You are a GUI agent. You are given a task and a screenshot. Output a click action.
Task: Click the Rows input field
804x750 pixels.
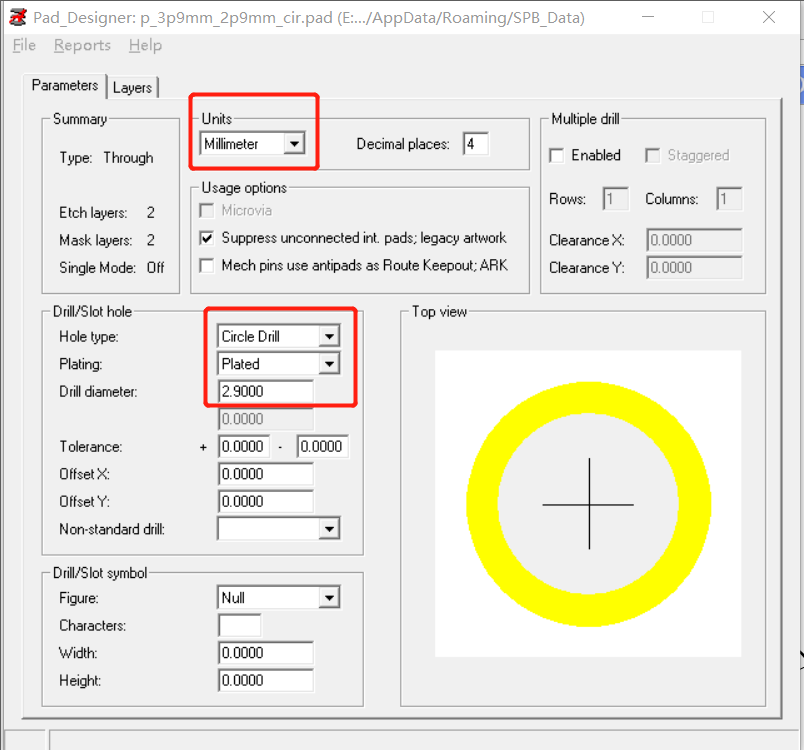pyautogui.click(x=615, y=198)
